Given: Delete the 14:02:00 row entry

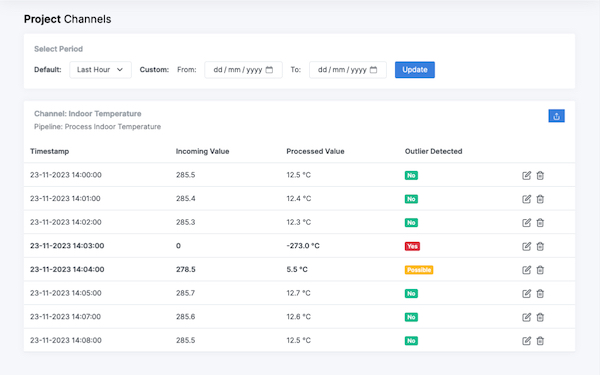Looking at the screenshot, I should 540,223.
